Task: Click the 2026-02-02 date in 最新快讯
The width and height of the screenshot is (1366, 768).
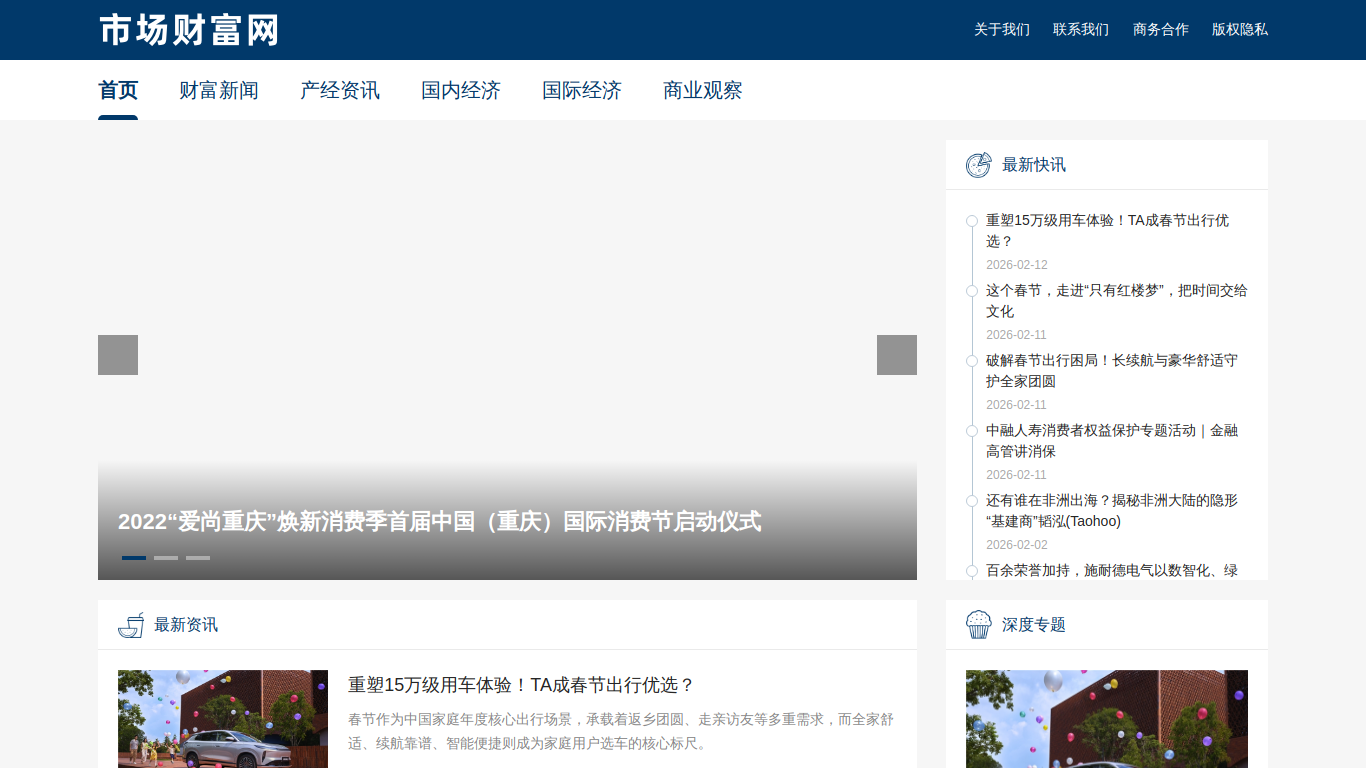Action: click(1017, 545)
